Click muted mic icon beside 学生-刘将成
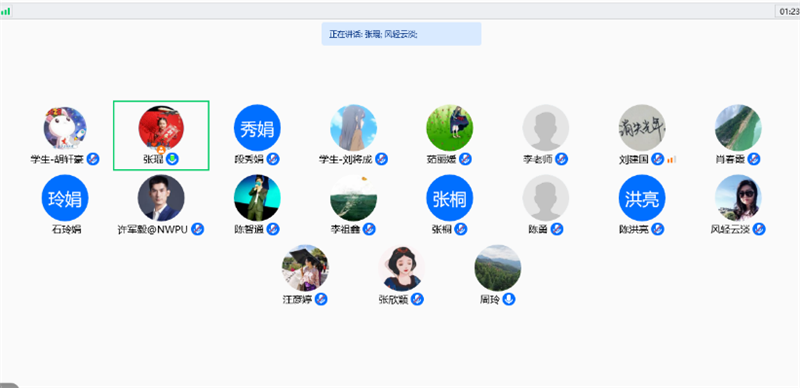 pos(382,159)
